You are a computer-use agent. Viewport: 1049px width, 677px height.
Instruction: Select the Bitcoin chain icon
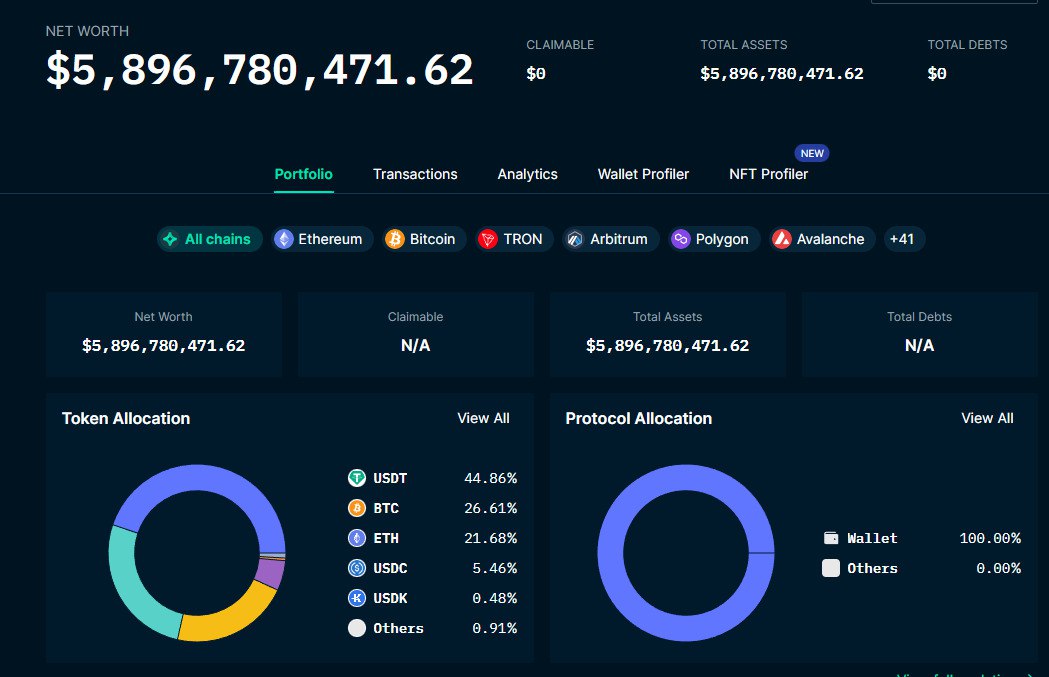tap(395, 239)
